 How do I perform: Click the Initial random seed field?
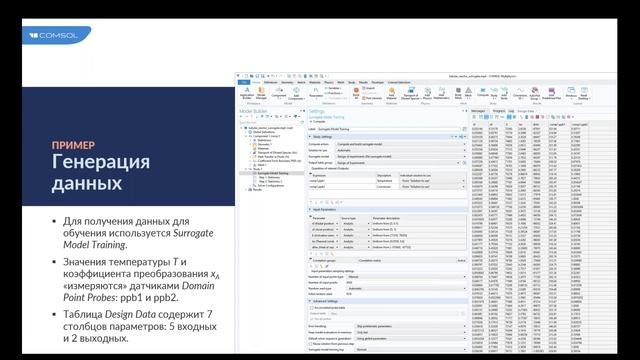[406, 294]
